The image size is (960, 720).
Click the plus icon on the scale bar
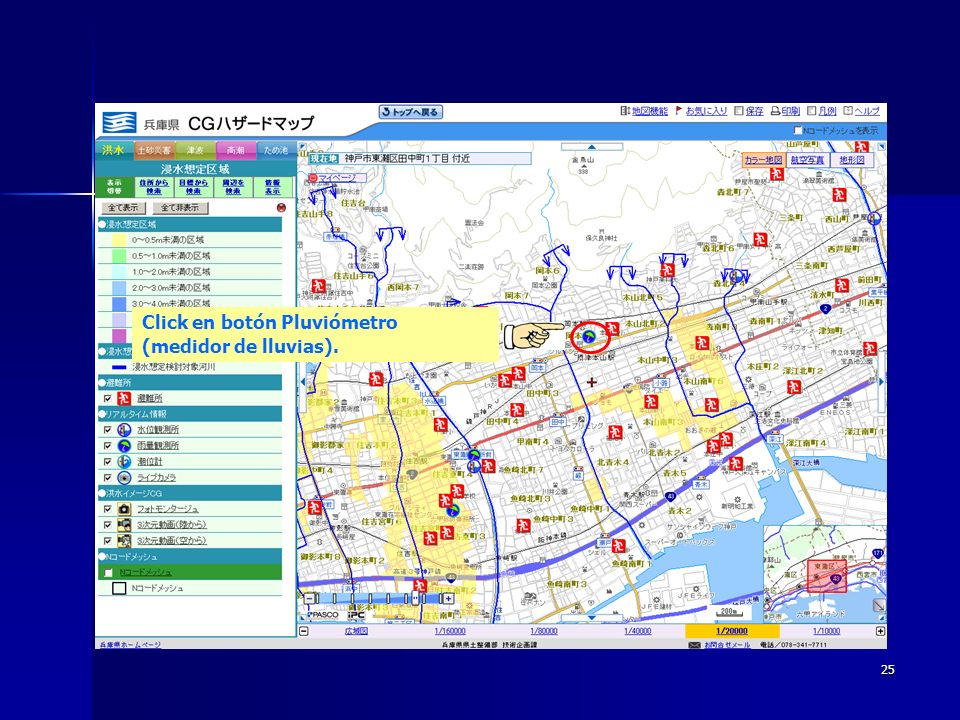[x=880, y=631]
